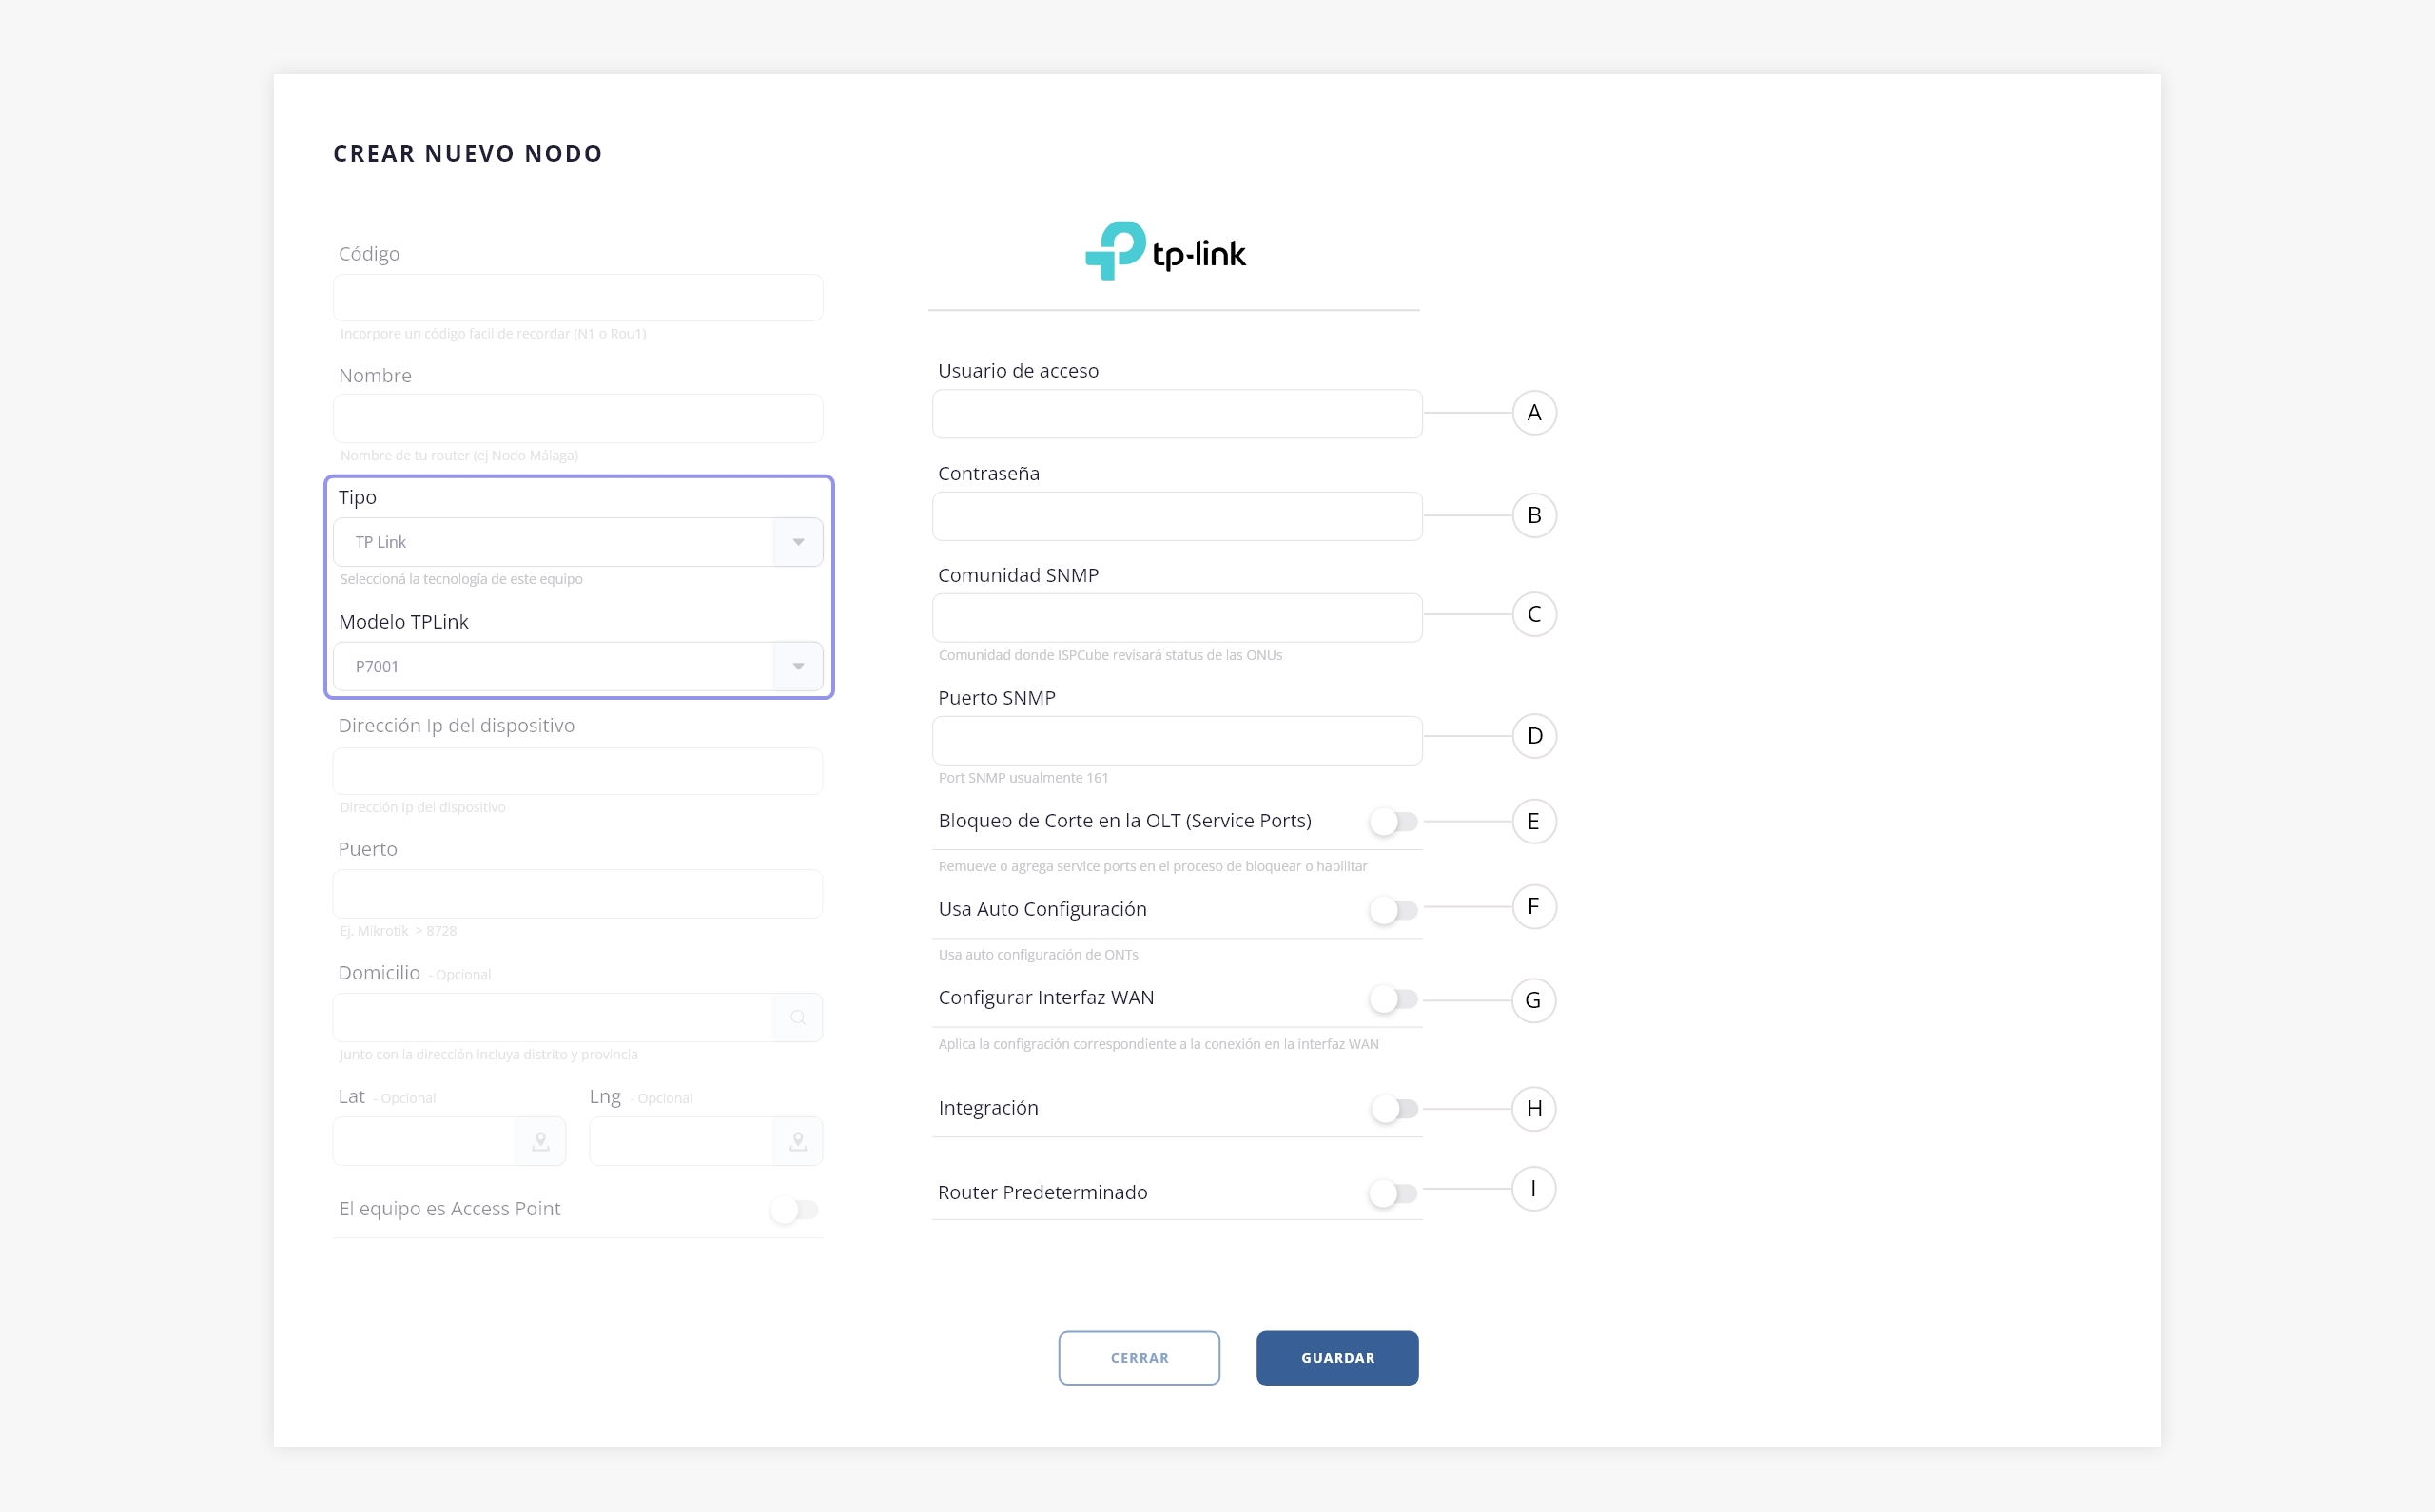Click the CERRAR button
The width and height of the screenshot is (2435, 1512).
click(x=1139, y=1358)
